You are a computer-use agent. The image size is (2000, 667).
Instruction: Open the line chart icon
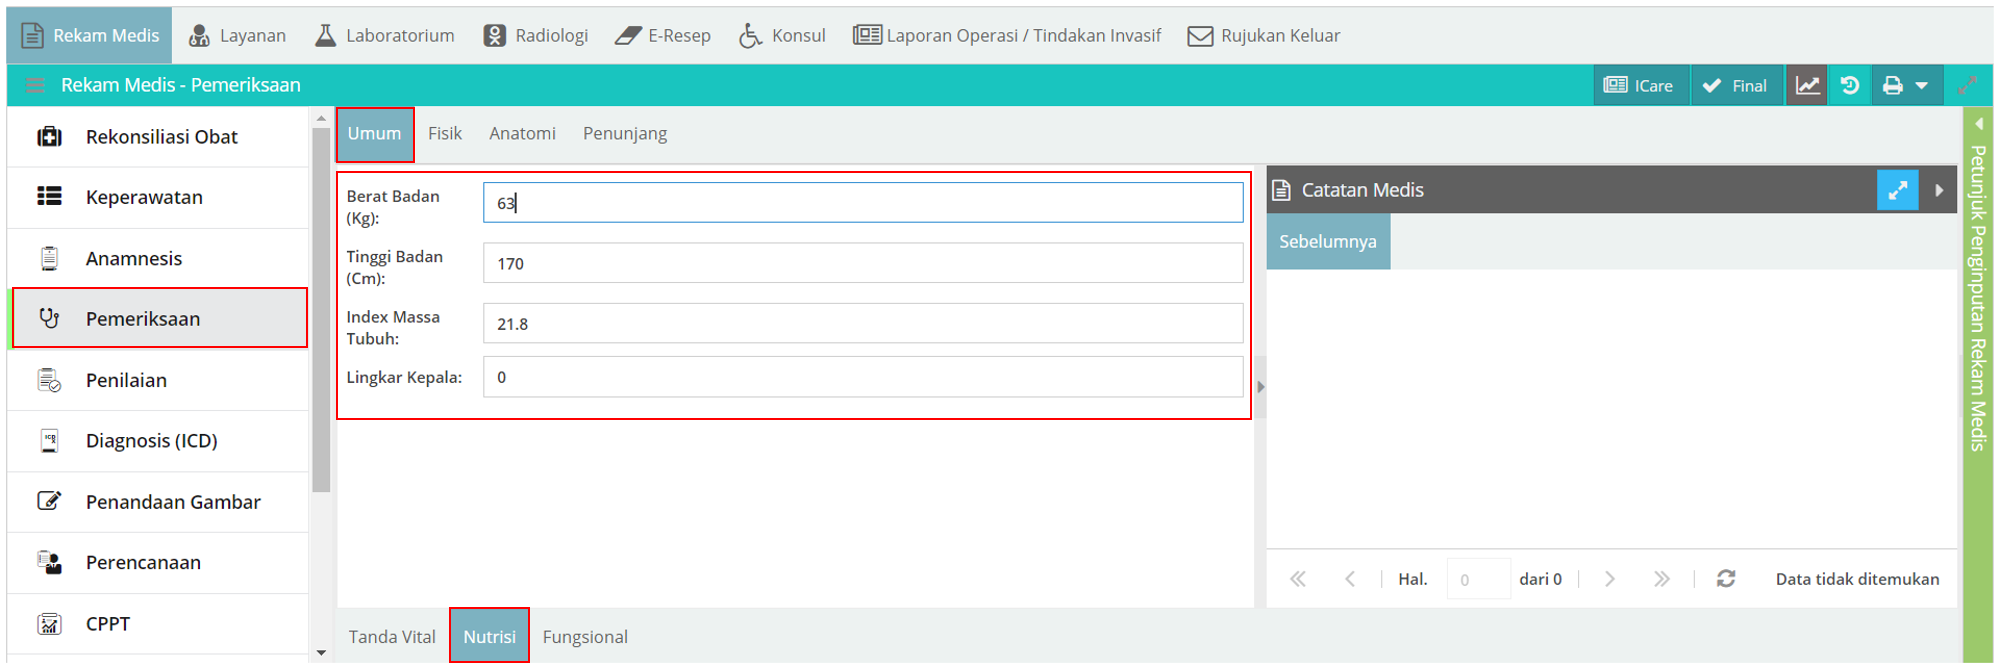coord(1807,85)
